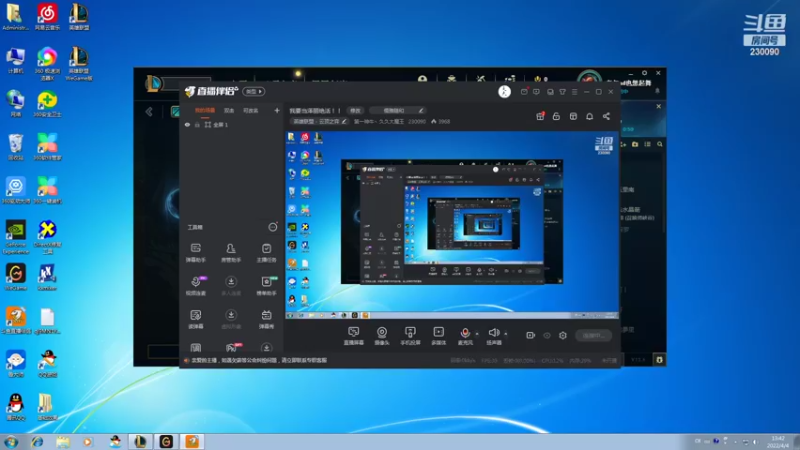The width and height of the screenshot is (800, 450).
Task: Open notification bell in streaming companion
Action: pos(589,116)
